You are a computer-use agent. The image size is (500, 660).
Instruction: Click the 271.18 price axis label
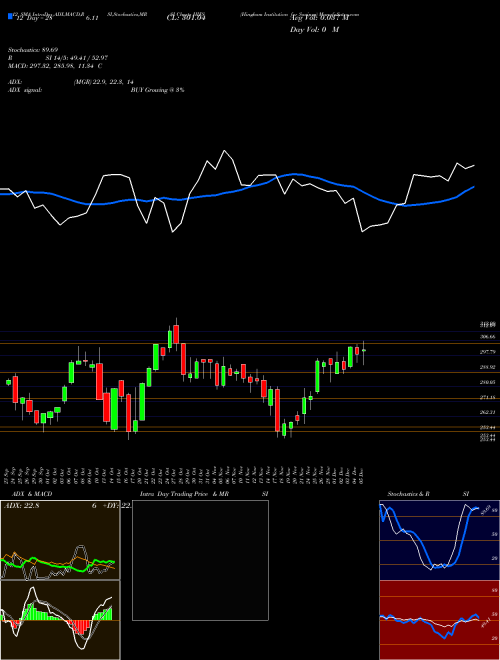(487, 397)
